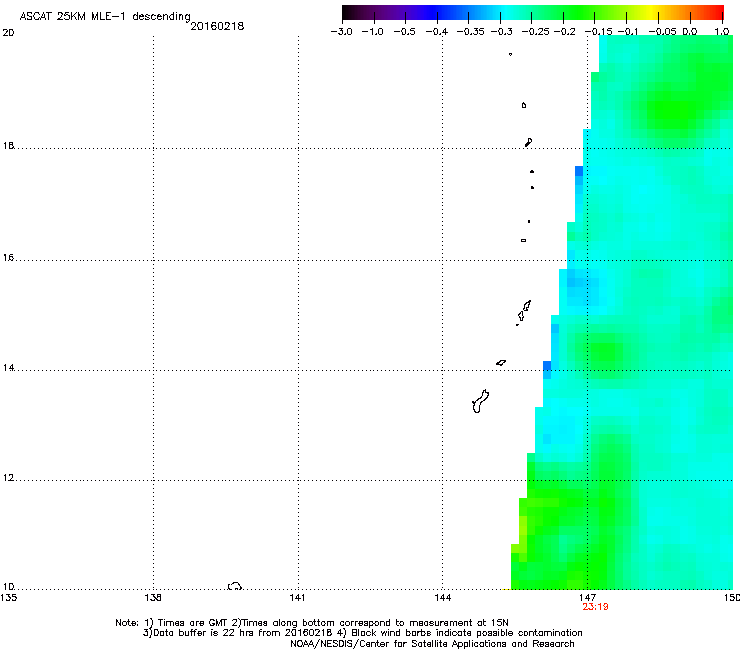Click the longitude label 141

[297, 598]
